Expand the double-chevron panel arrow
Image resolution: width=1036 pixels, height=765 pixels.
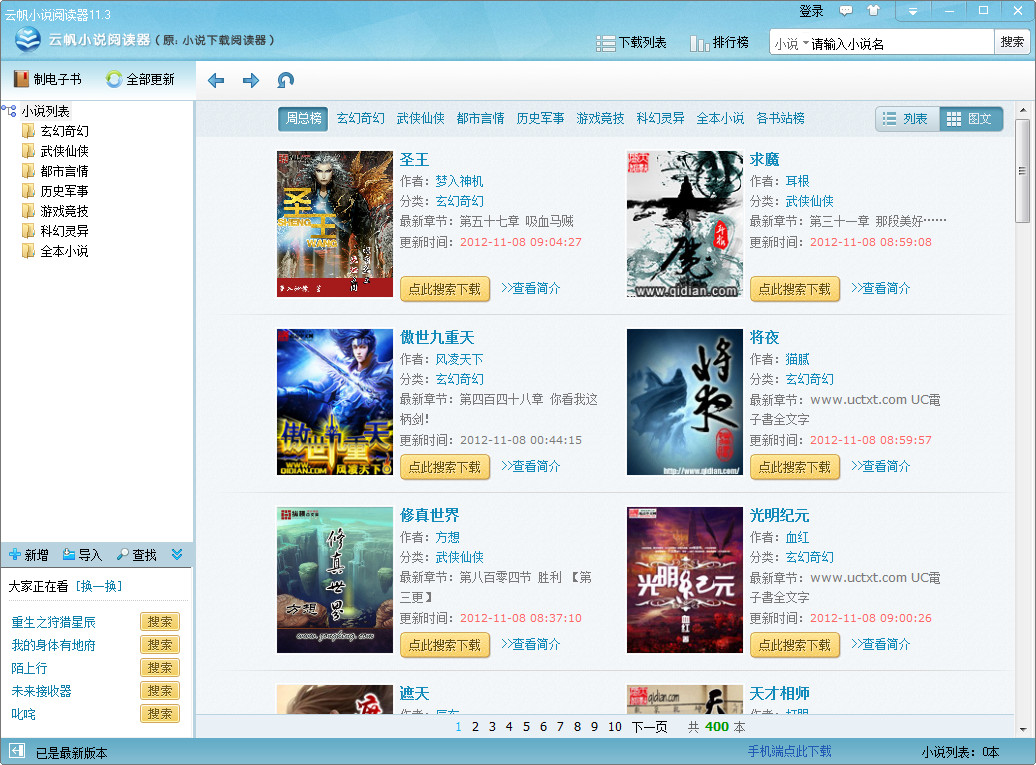(x=177, y=554)
